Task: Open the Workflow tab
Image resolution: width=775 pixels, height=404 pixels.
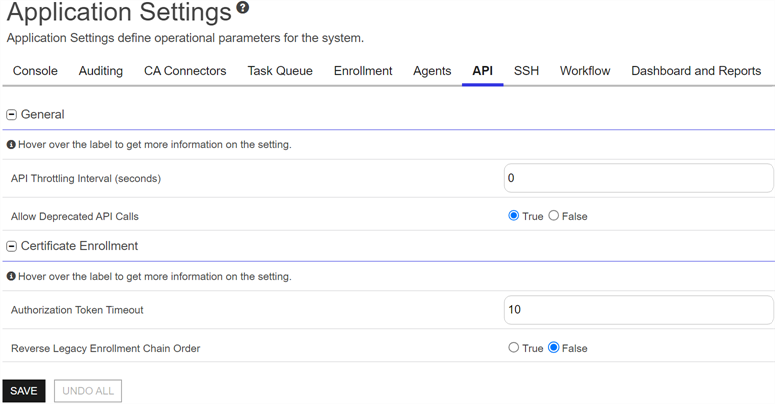Action: point(585,71)
